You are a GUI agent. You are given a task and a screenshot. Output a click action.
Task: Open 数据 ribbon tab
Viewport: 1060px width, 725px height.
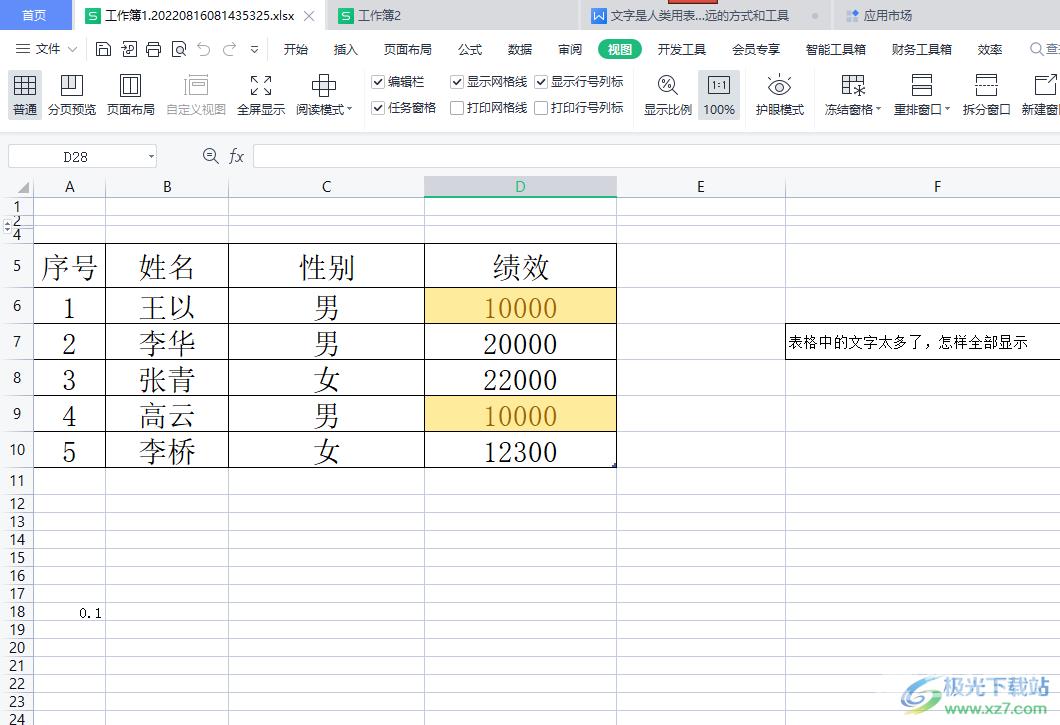520,49
